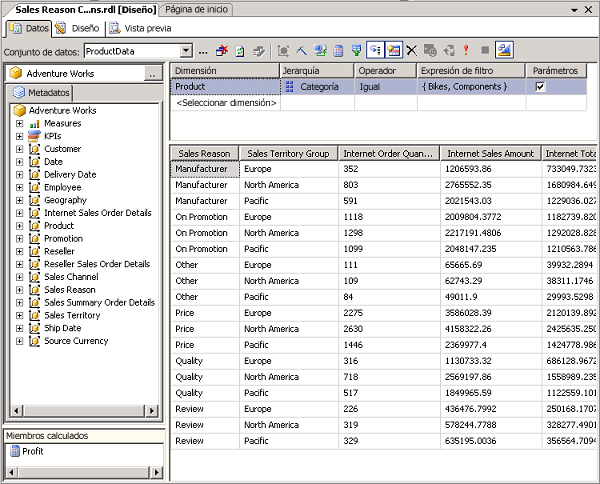The height and width of the screenshot is (484, 600).
Task: Click the Internet Sales Amount column header
Action: point(490,154)
